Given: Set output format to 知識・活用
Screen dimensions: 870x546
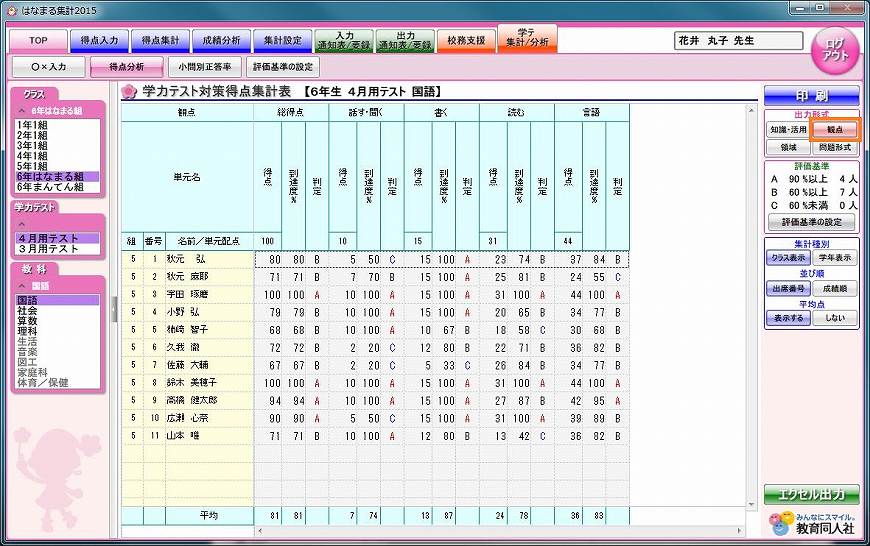Looking at the screenshot, I should [788, 129].
